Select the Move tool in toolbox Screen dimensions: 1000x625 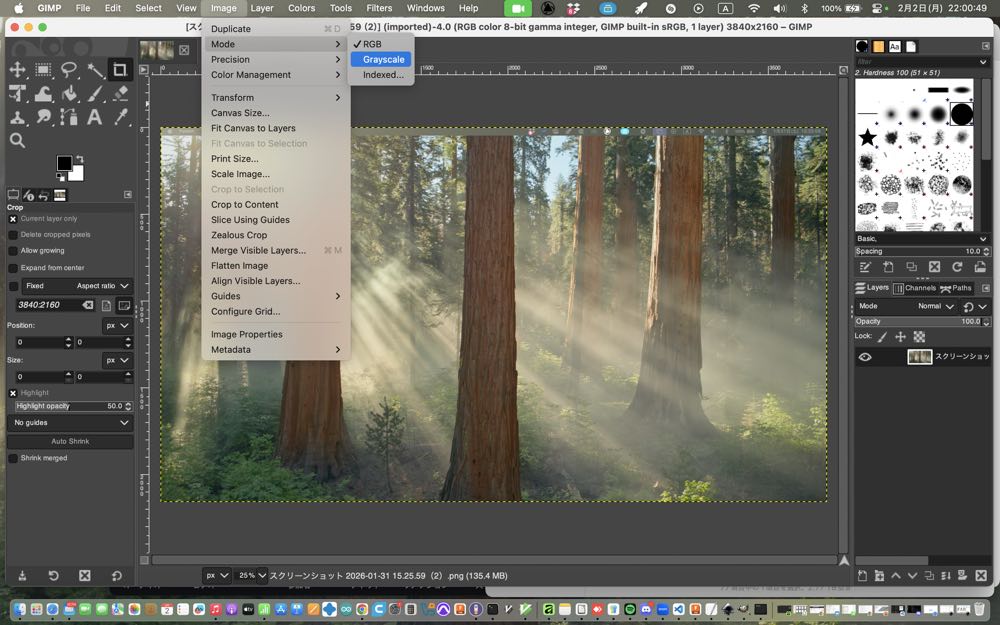pos(18,69)
